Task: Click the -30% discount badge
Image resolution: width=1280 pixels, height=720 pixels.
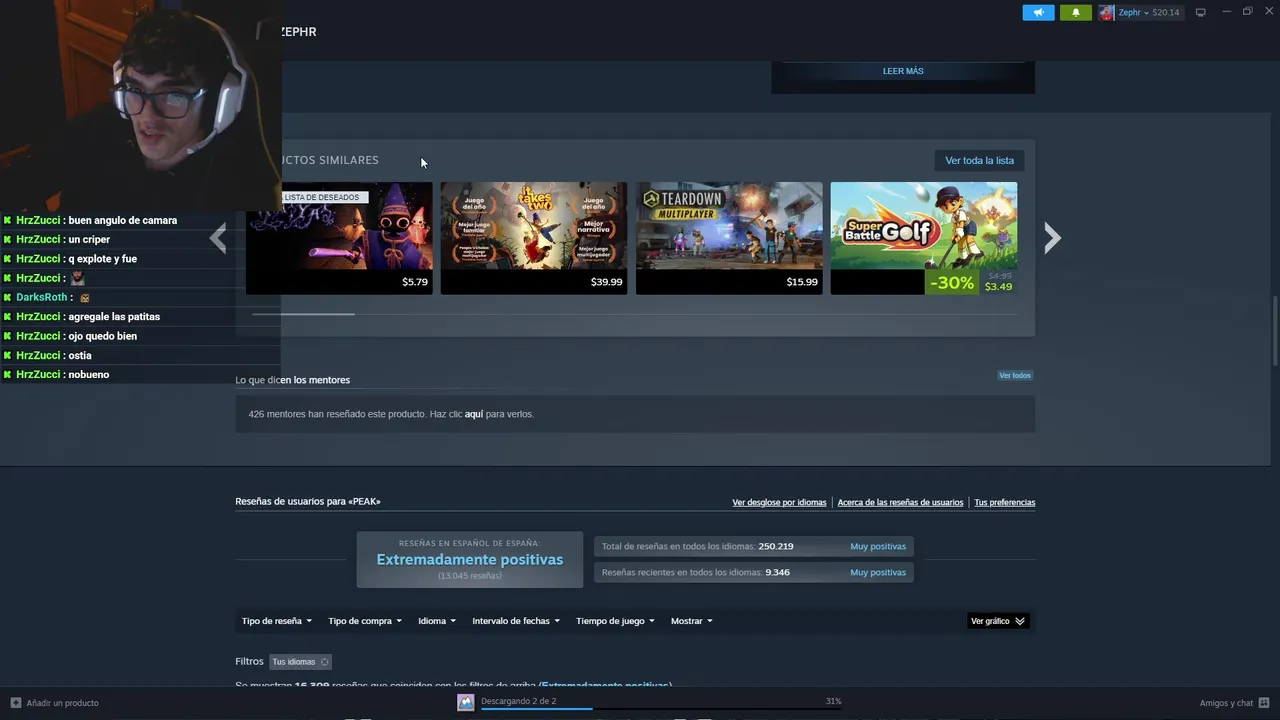Action: click(952, 283)
